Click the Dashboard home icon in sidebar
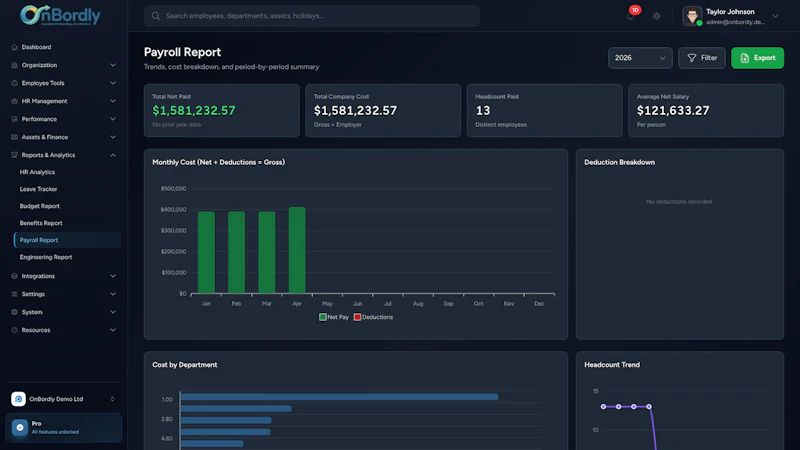The image size is (800, 450). 14,47
